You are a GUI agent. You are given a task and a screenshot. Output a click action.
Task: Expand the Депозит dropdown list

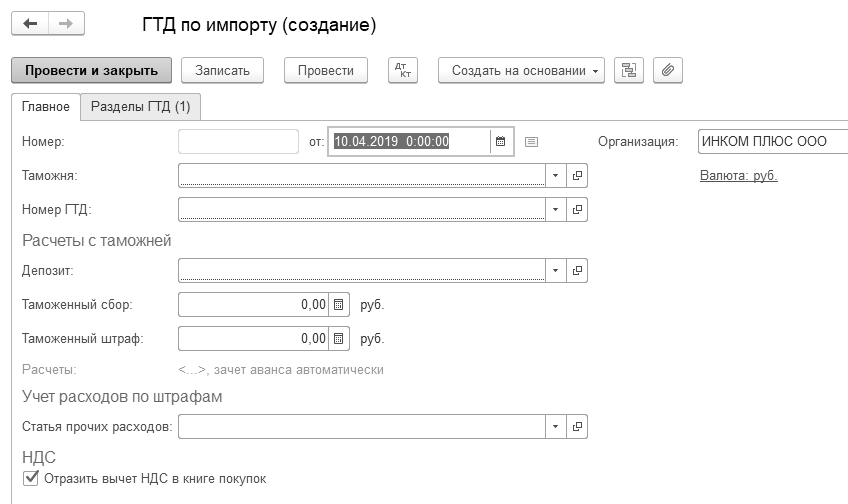(x=556, y=271)
